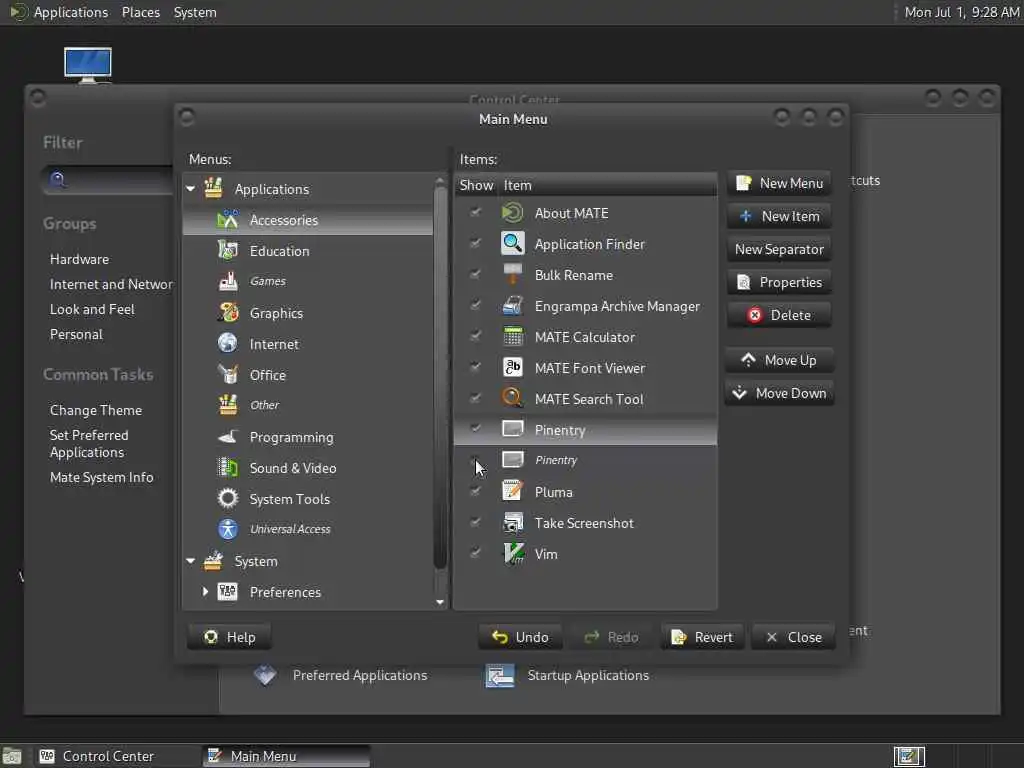Image resolution: width=1024 pixels, height=768 pixels.
Task: Click the Sound & Video icon
Action: click(227, 468)
